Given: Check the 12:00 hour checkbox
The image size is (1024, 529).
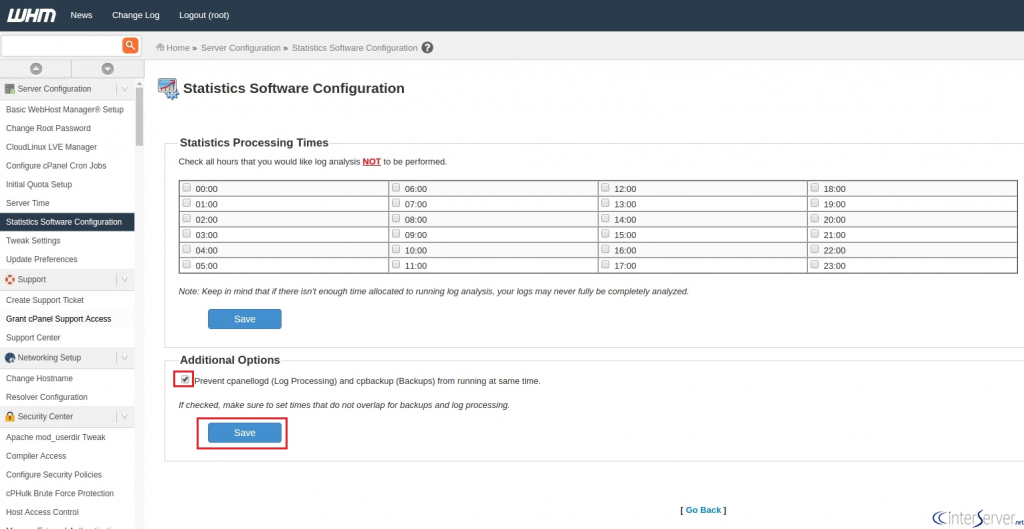Looking at the screenshot, I should pyautogui.click(x=605, y=187).
